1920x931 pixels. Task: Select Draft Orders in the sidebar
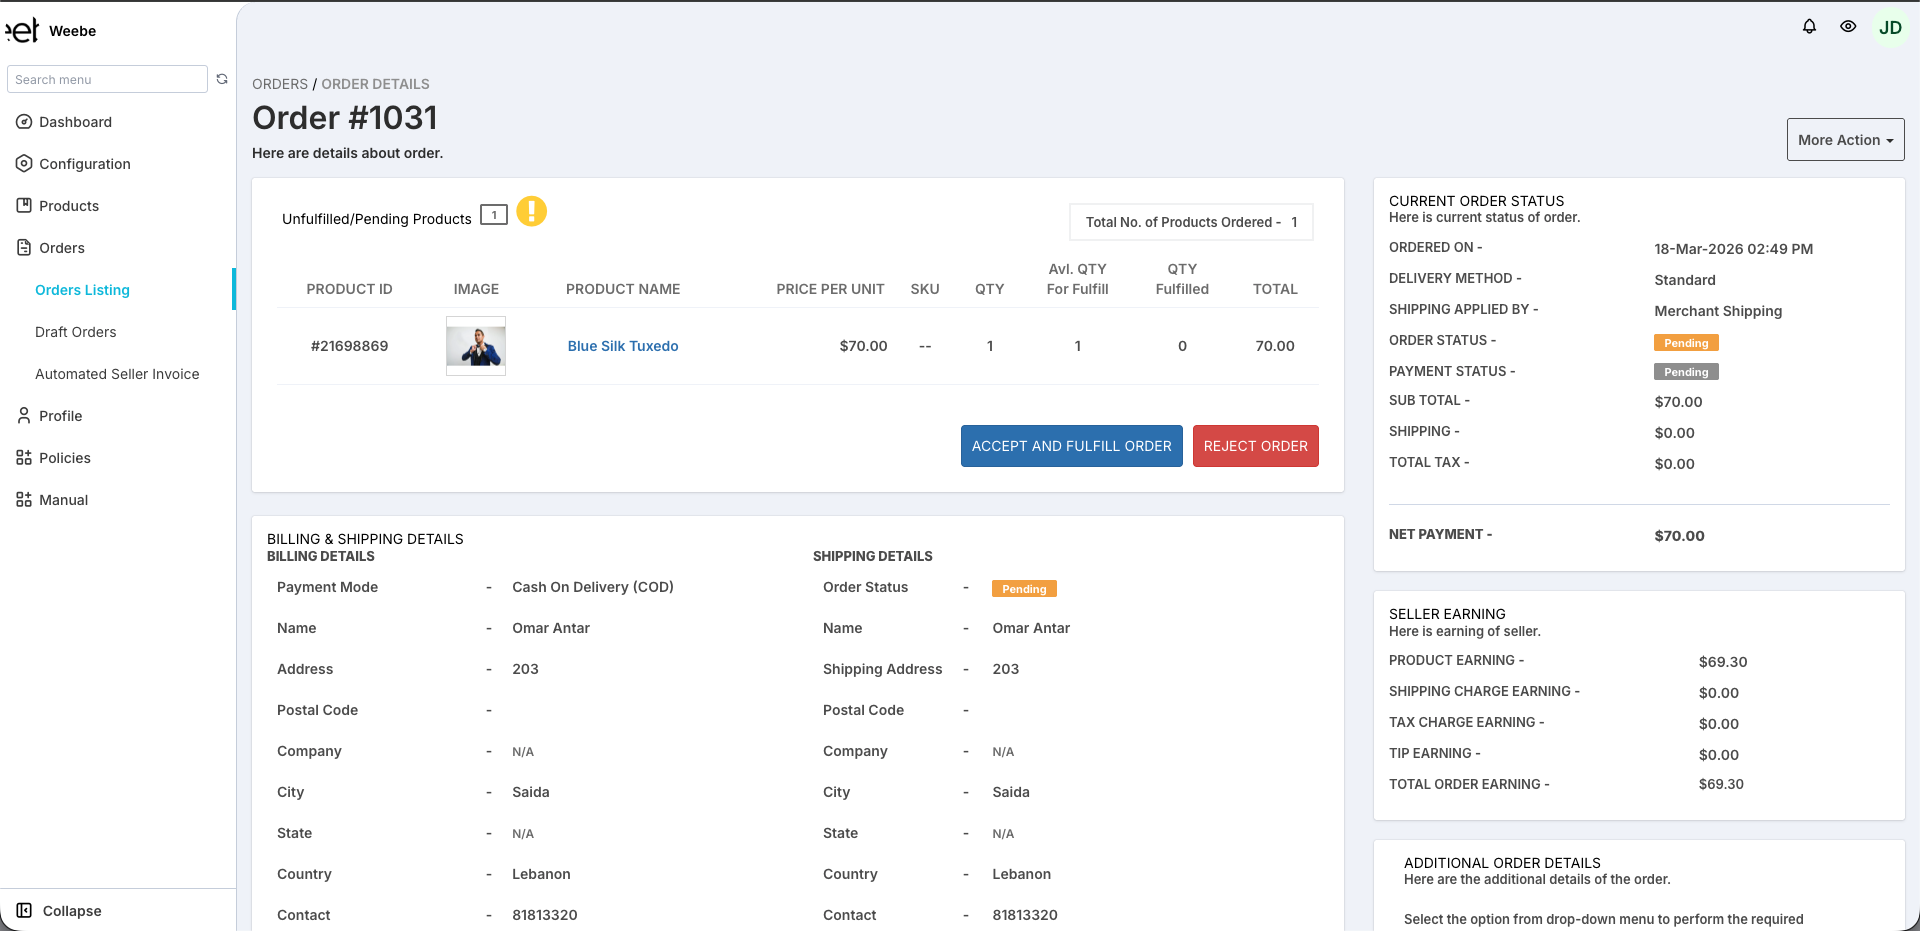tap(75, 331)
